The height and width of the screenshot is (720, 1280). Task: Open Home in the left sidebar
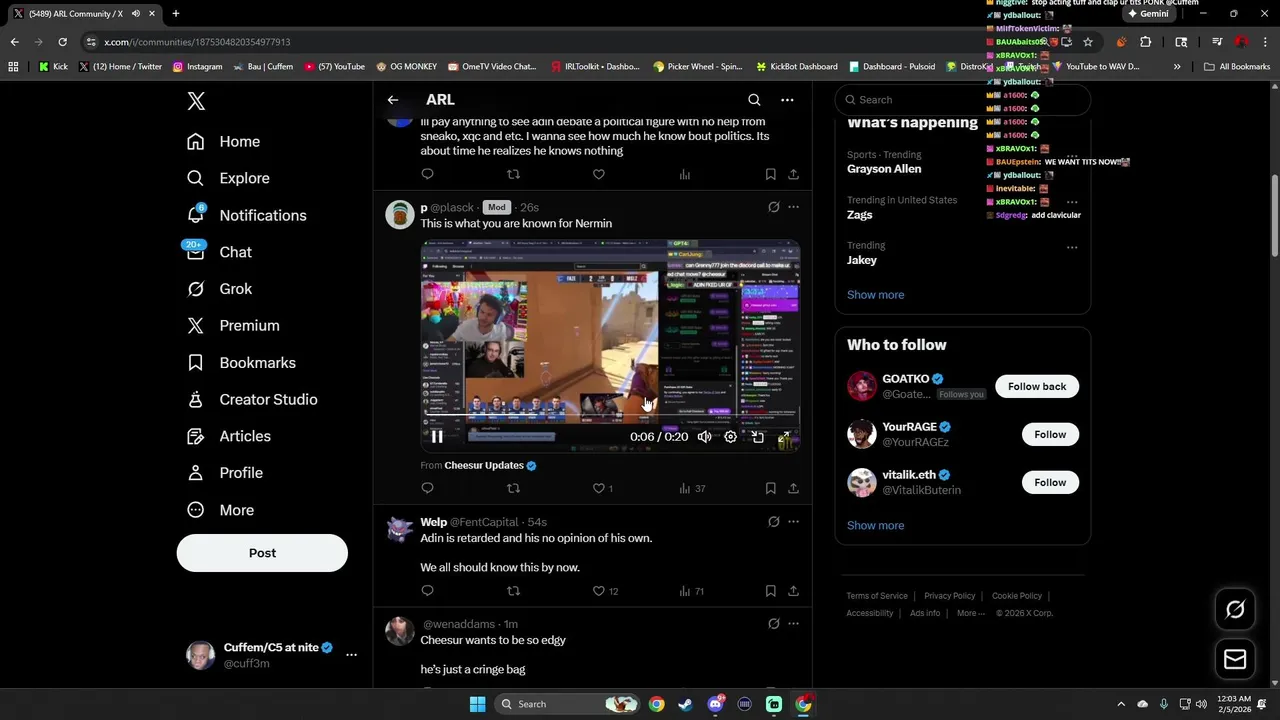point(223,142)
